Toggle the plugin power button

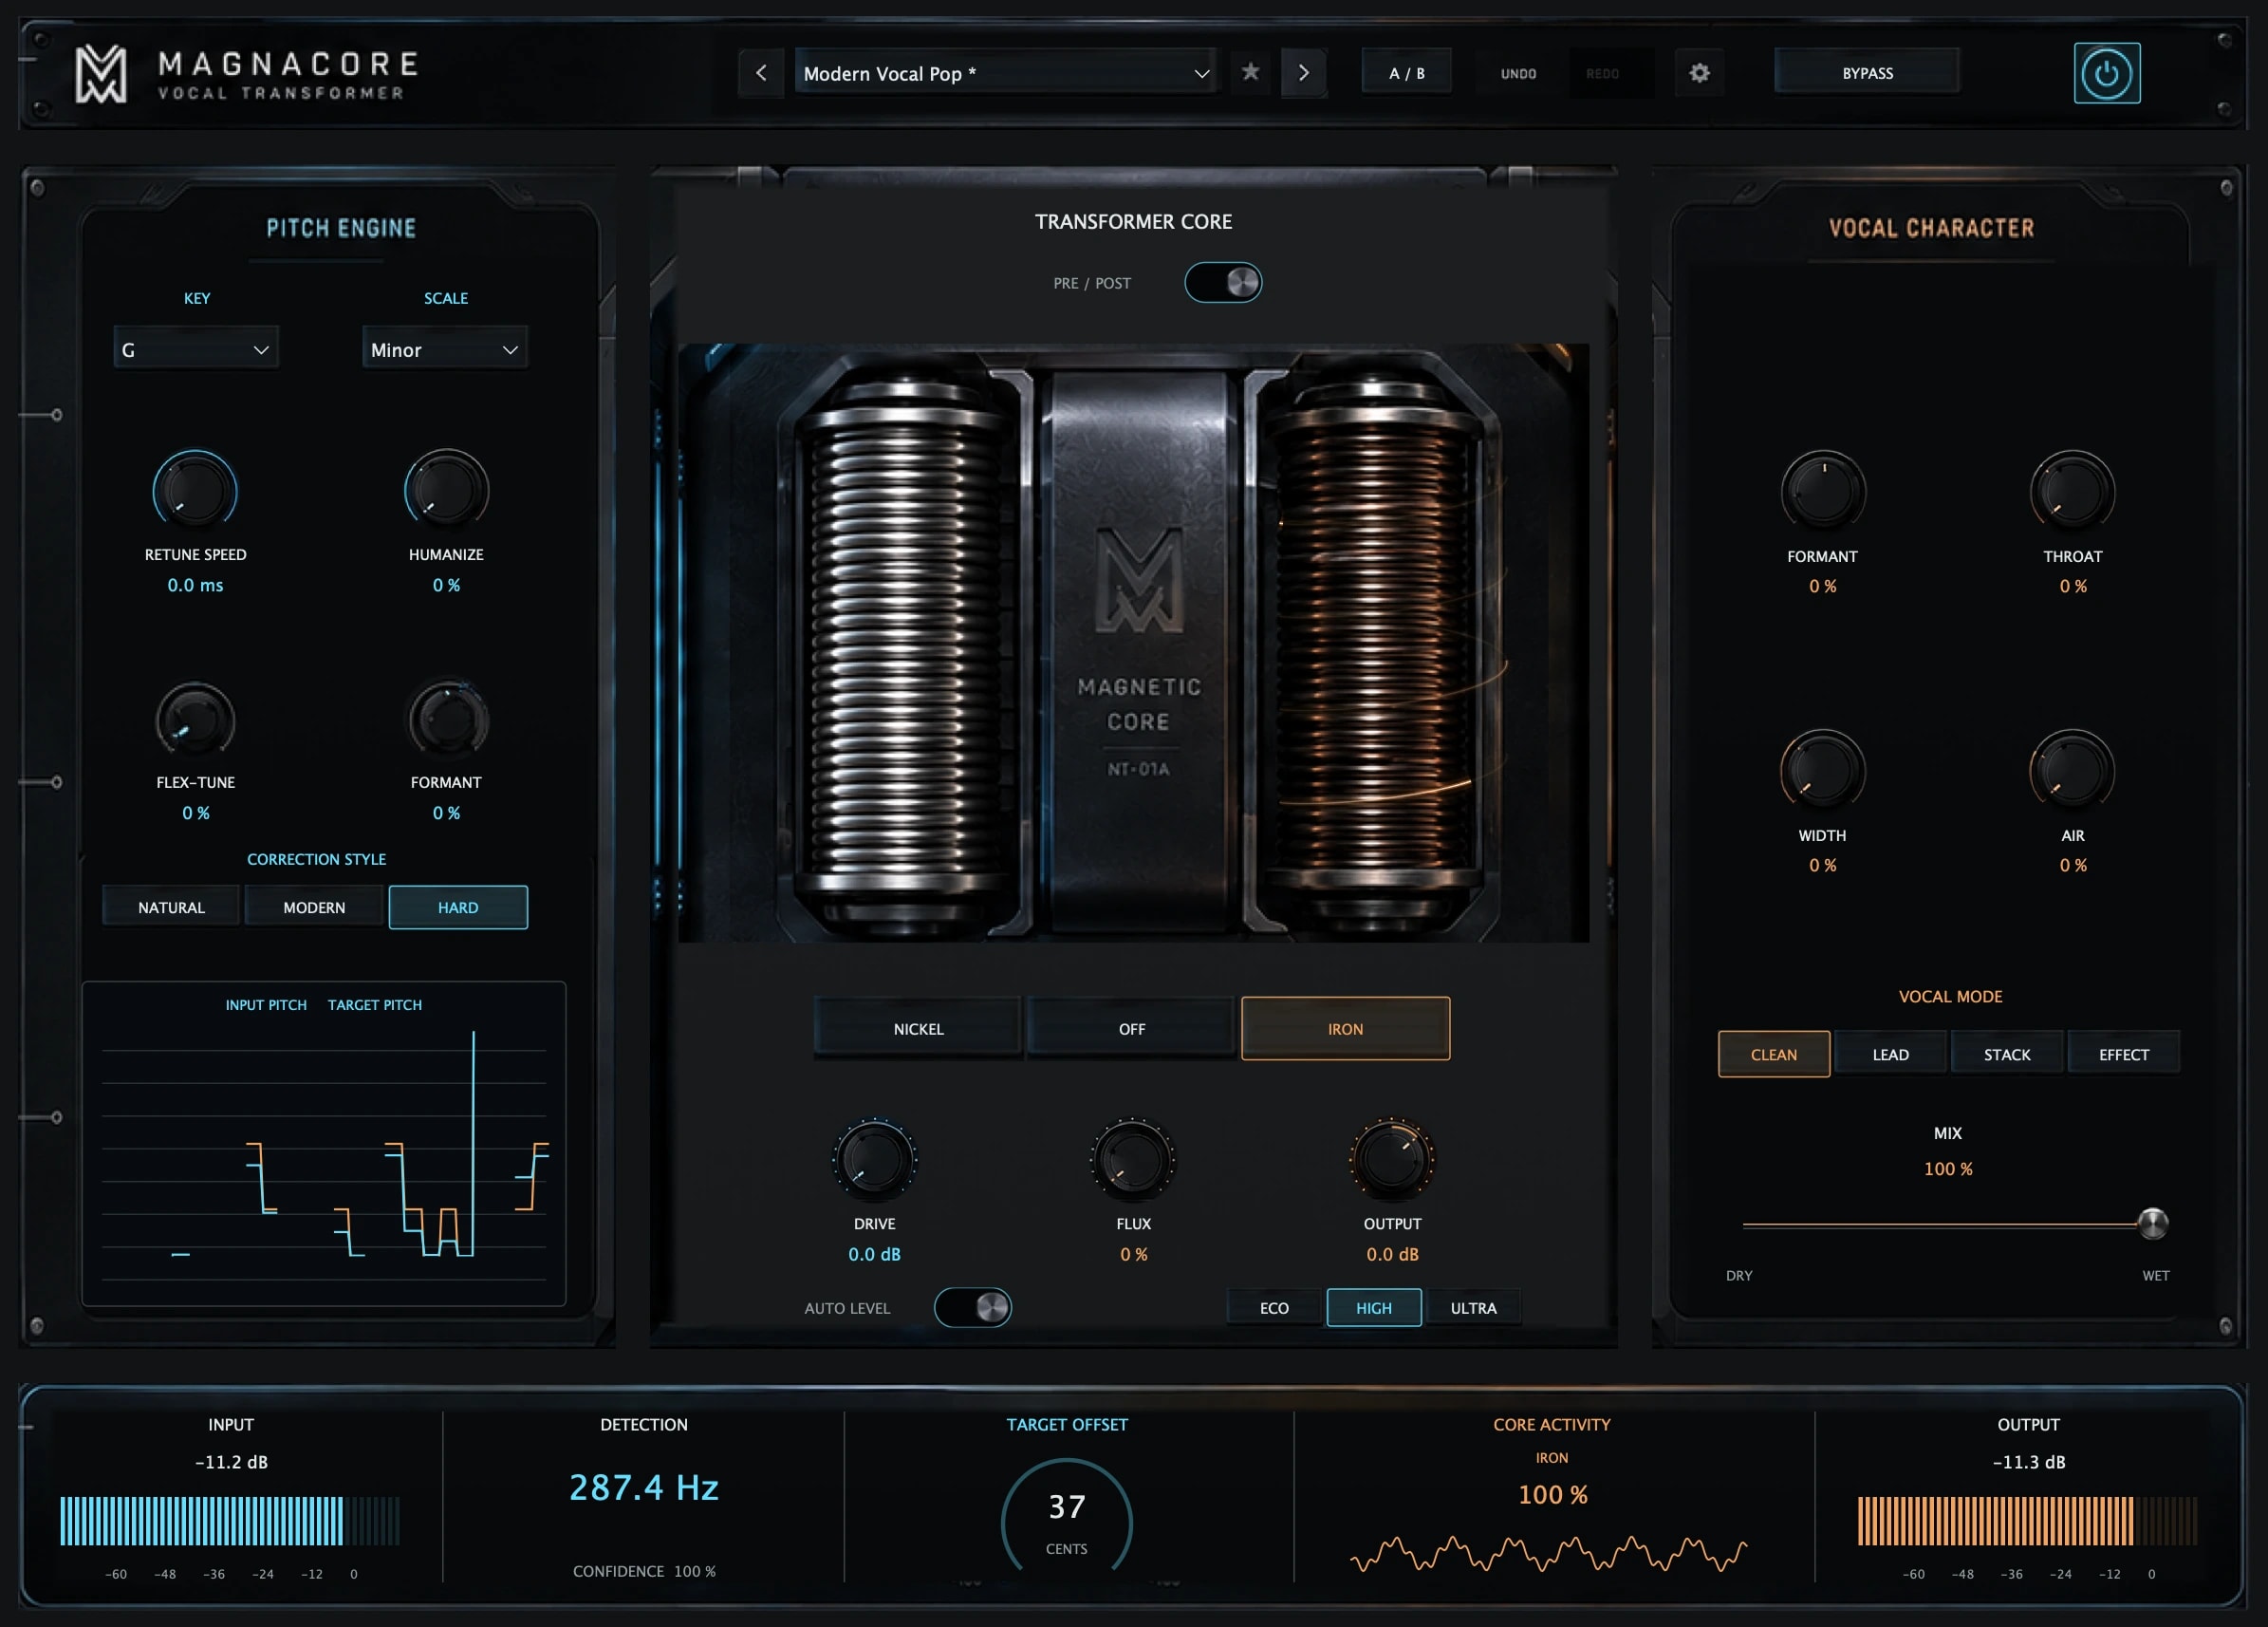tap(2106, 73)
